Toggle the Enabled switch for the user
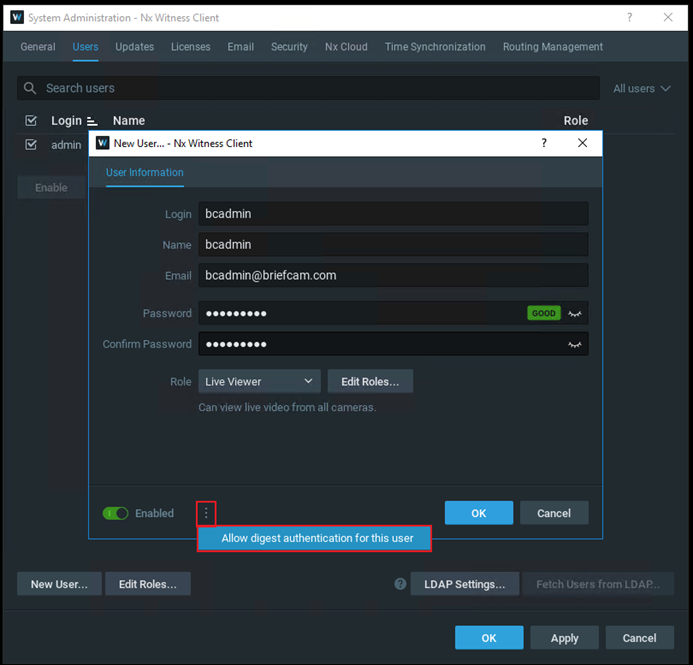The width and height of the screenshot is (693, 665). coord(115,513)
